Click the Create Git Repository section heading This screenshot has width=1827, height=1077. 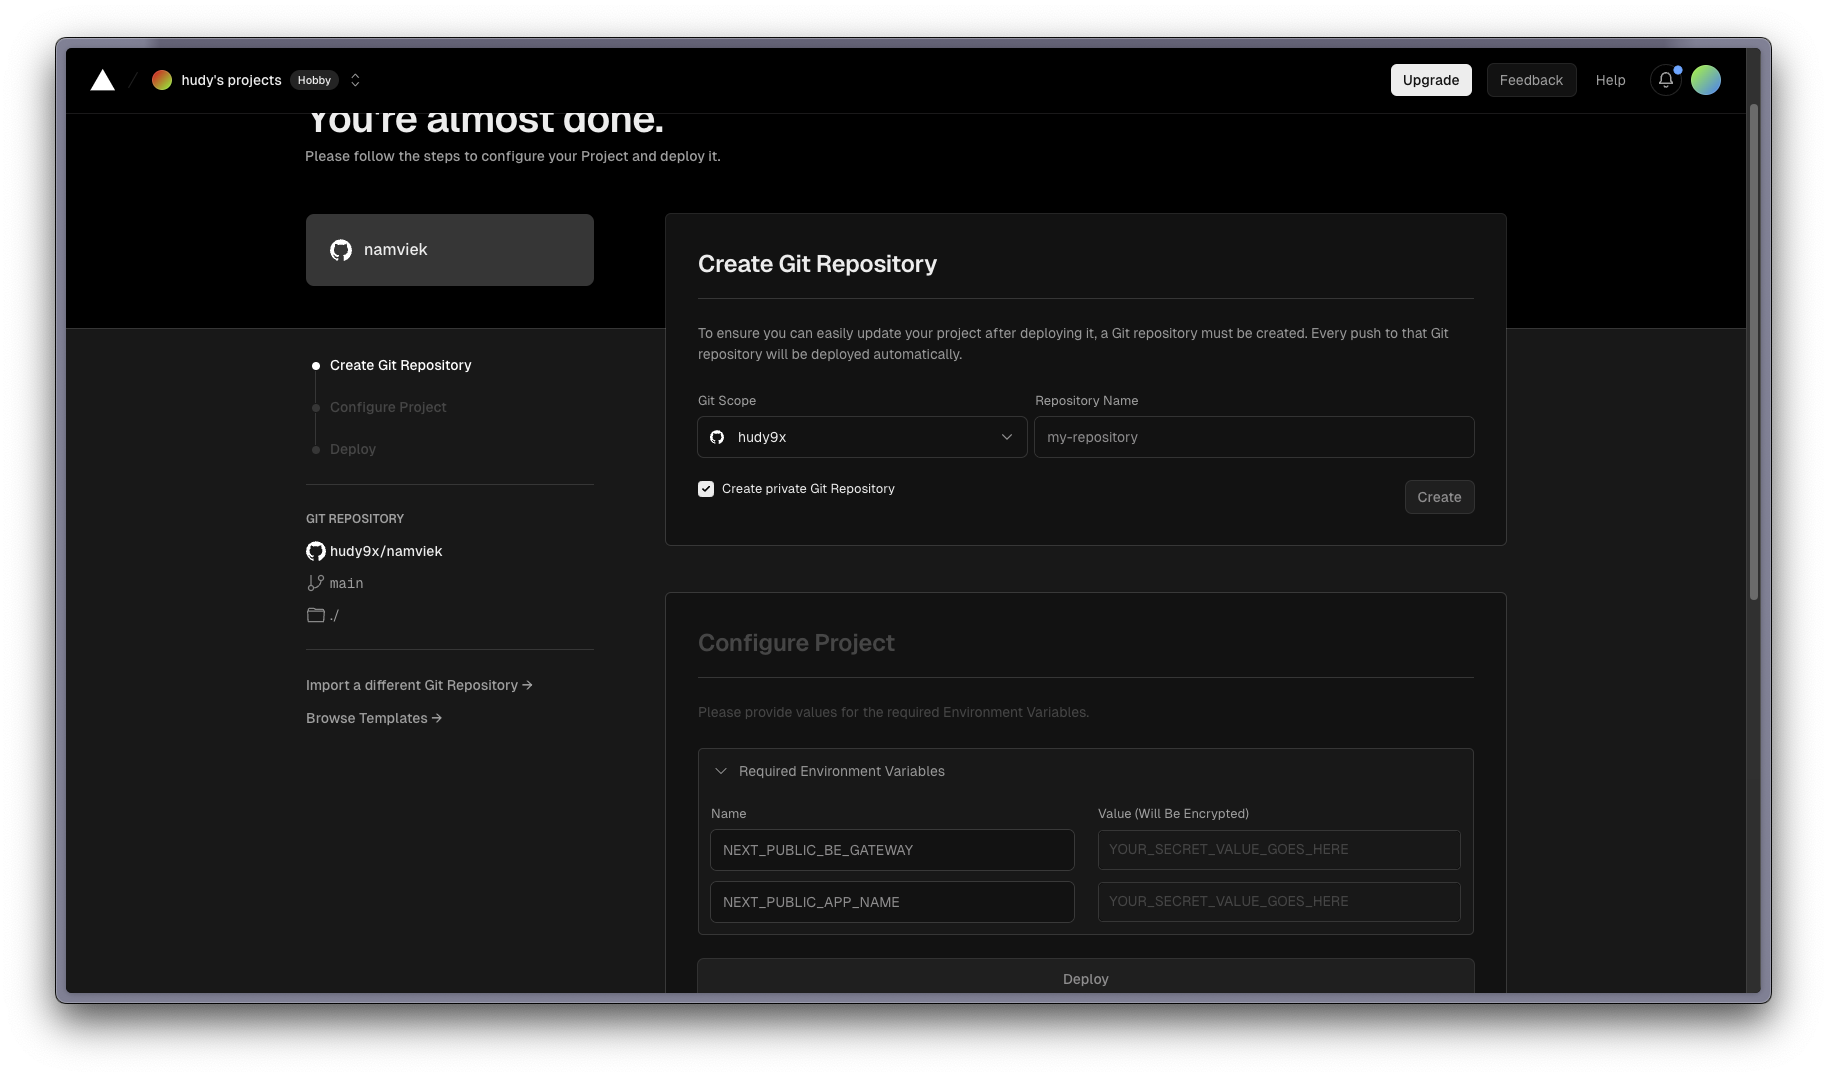tap(817, 264)
